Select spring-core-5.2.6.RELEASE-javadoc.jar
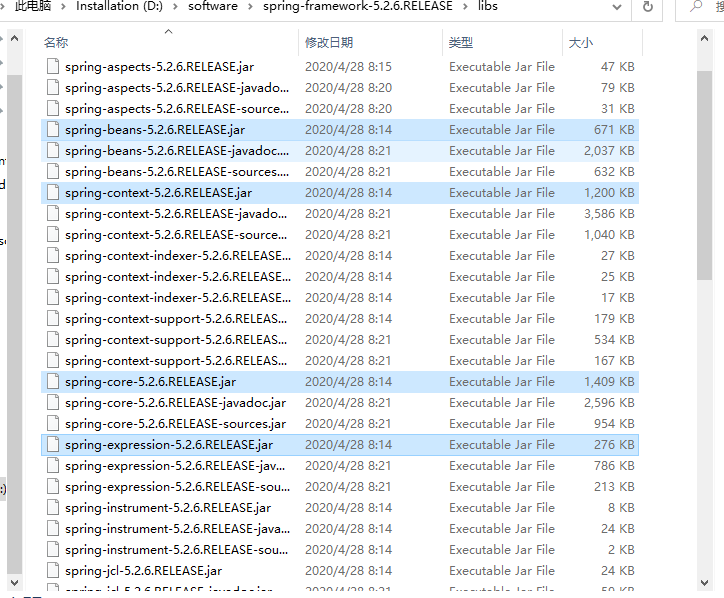Viewport: 724px width, 598px height. pos(340,403)
